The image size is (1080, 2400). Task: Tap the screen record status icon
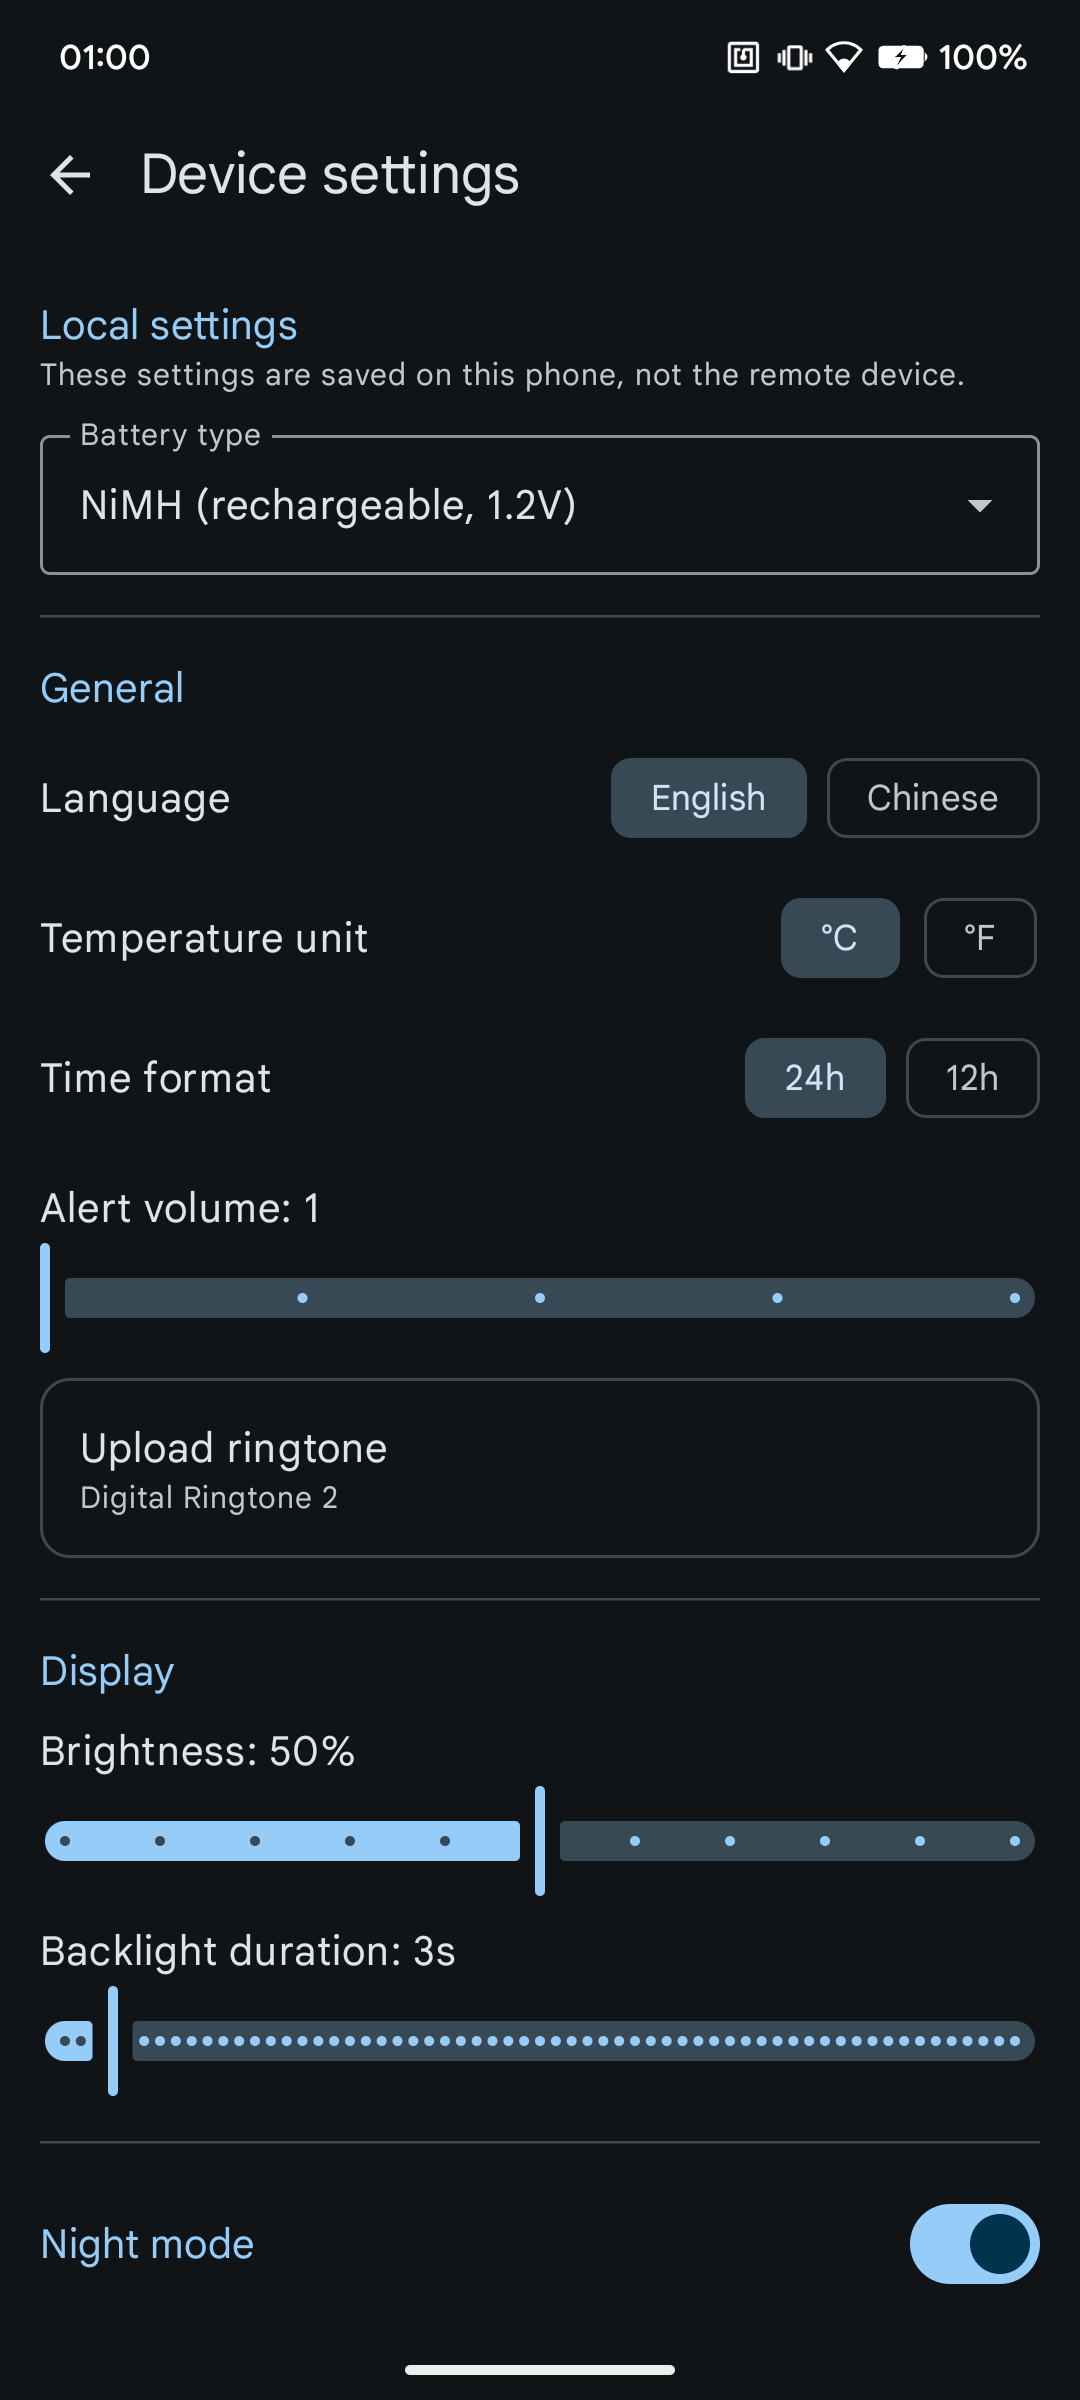point(742,57)
